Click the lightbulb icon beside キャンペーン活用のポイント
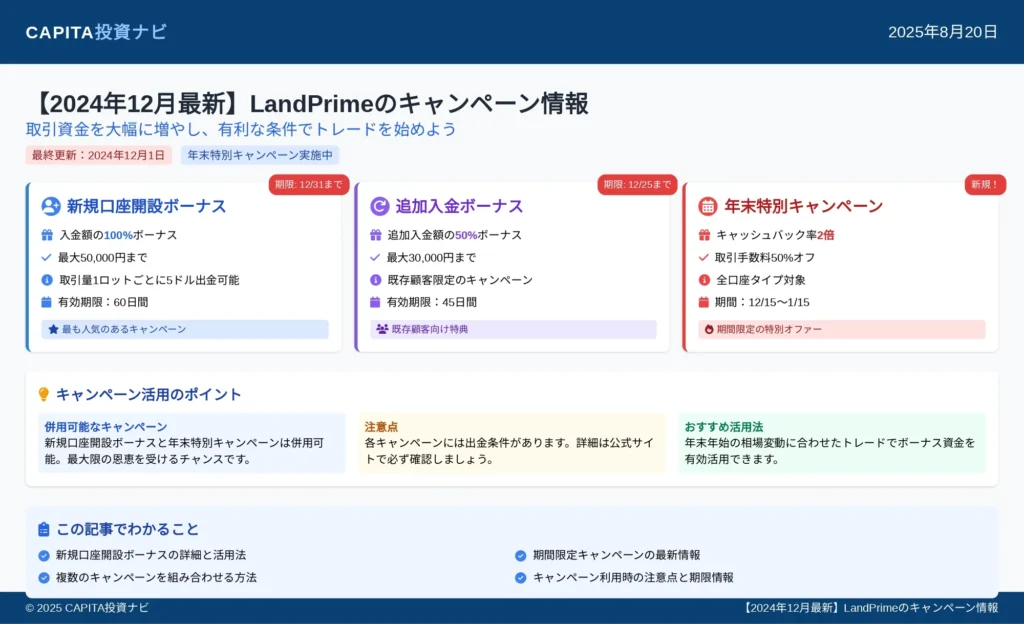1024x624 pixels. (x=44, y=394)
